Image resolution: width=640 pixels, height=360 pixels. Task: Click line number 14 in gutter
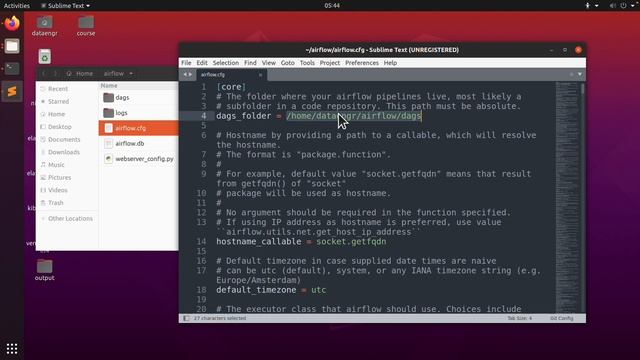[x=201, y=242]
